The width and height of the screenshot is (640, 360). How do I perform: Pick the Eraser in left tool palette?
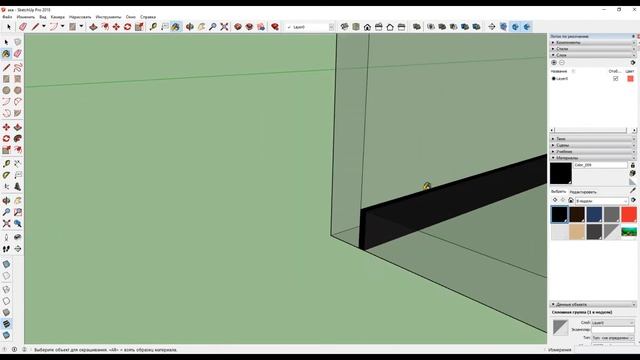point(18,53)
